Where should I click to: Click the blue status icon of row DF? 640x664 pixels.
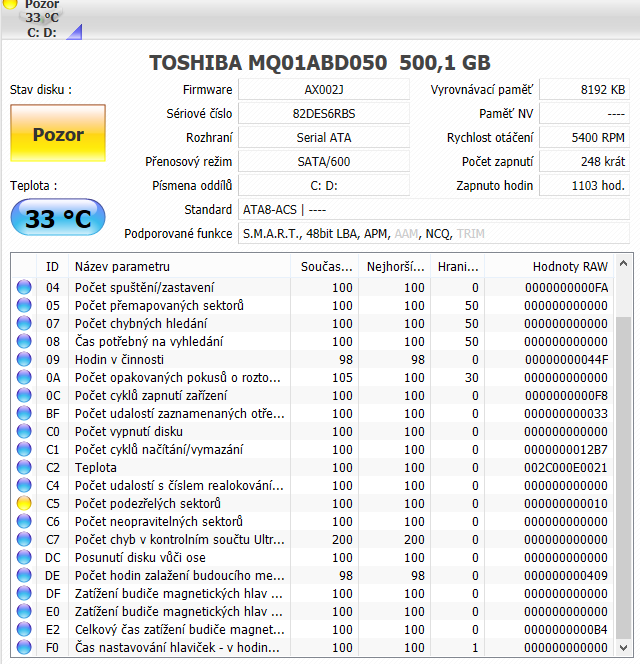point(24,593)
